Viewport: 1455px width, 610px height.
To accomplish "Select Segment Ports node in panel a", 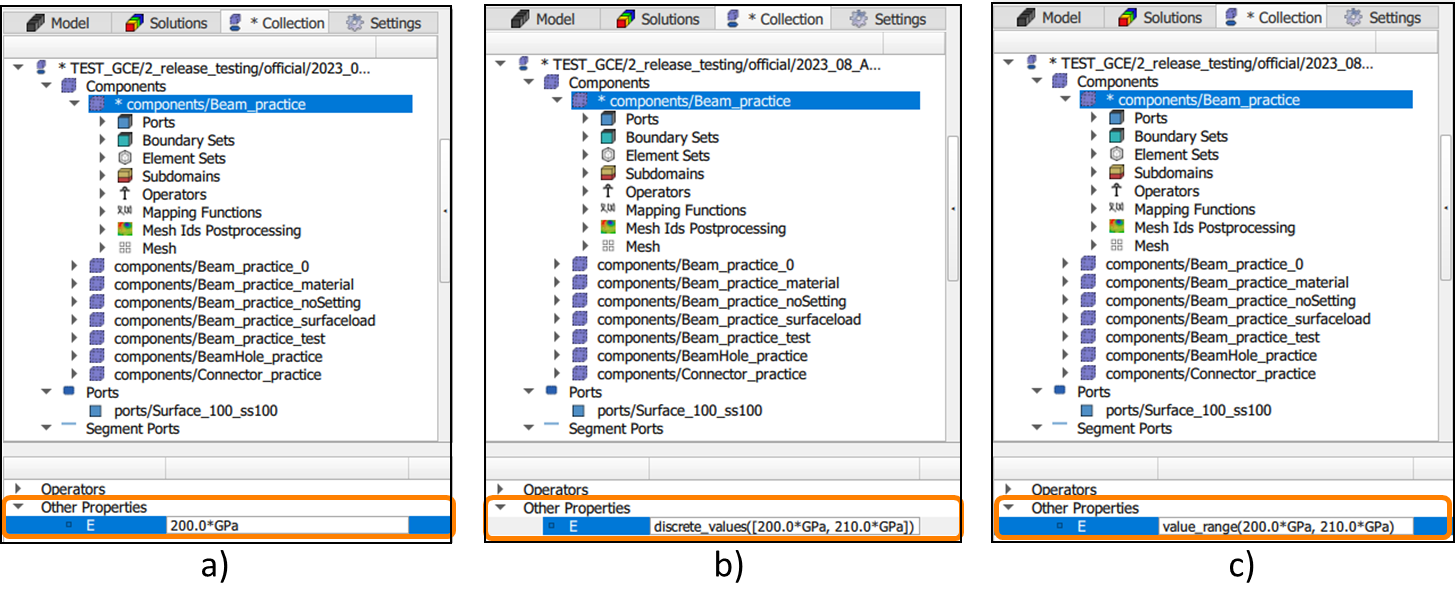I will click(x=133, y=428).
